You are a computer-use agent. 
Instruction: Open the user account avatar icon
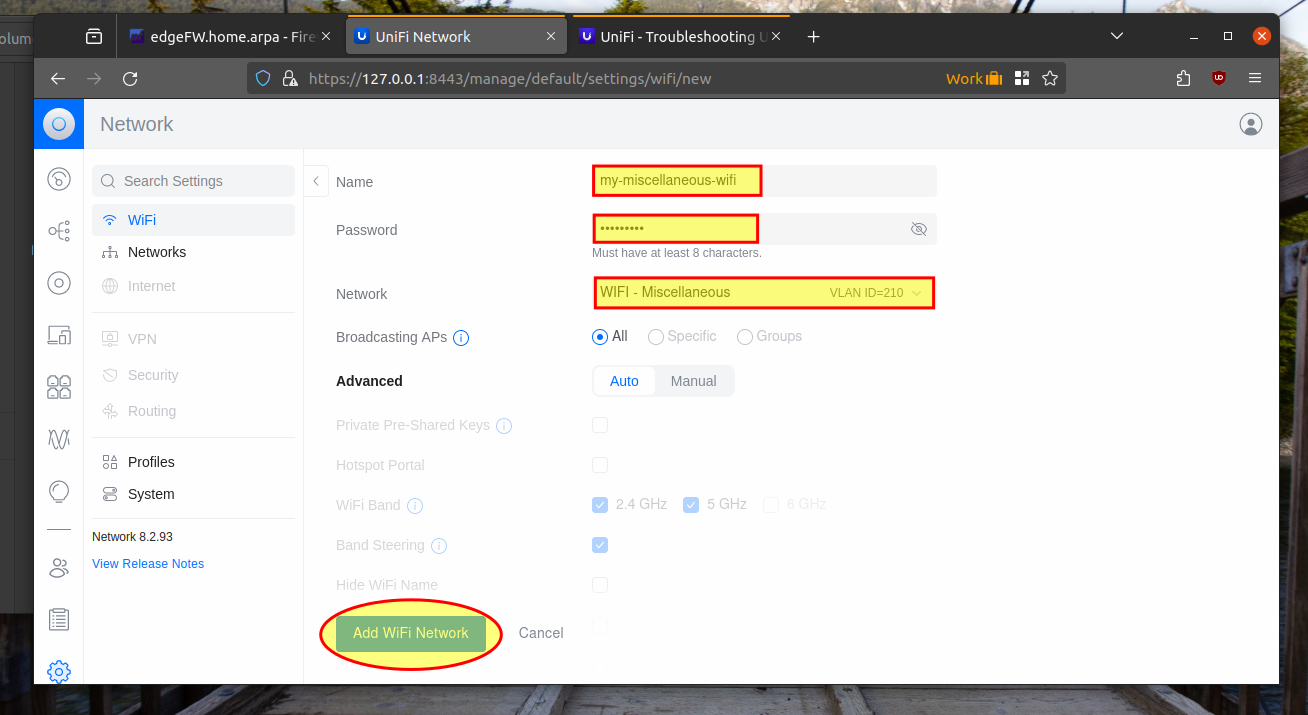tap(1250, 124)
